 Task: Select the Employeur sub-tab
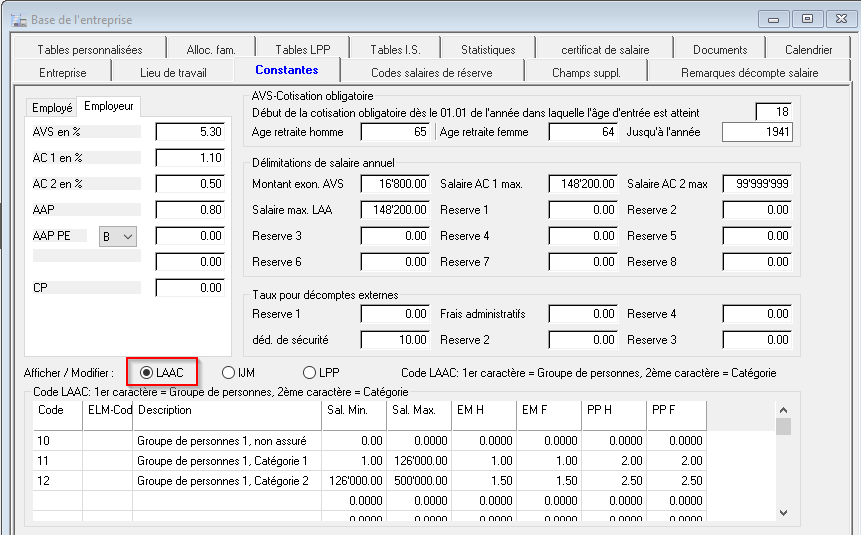[x=109, y=106]
